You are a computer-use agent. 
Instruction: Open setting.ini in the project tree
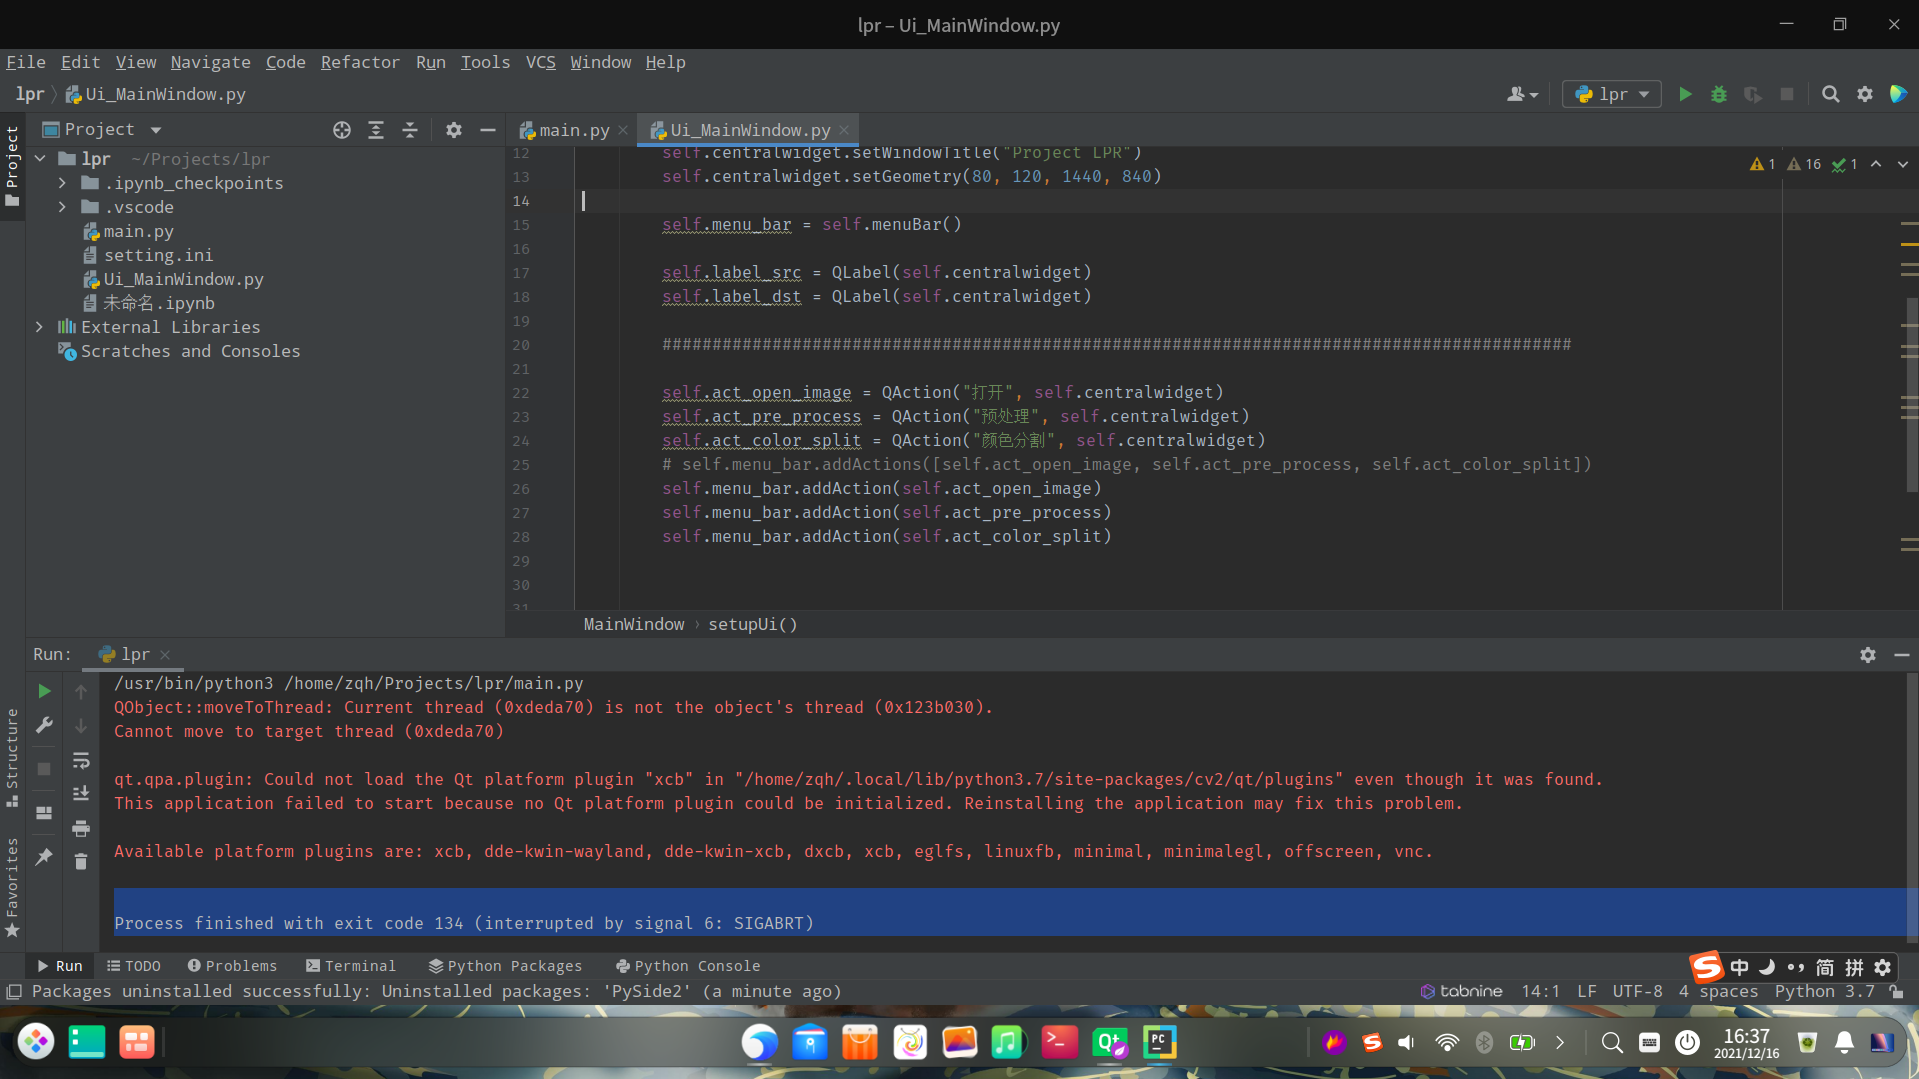click(158, 255)
